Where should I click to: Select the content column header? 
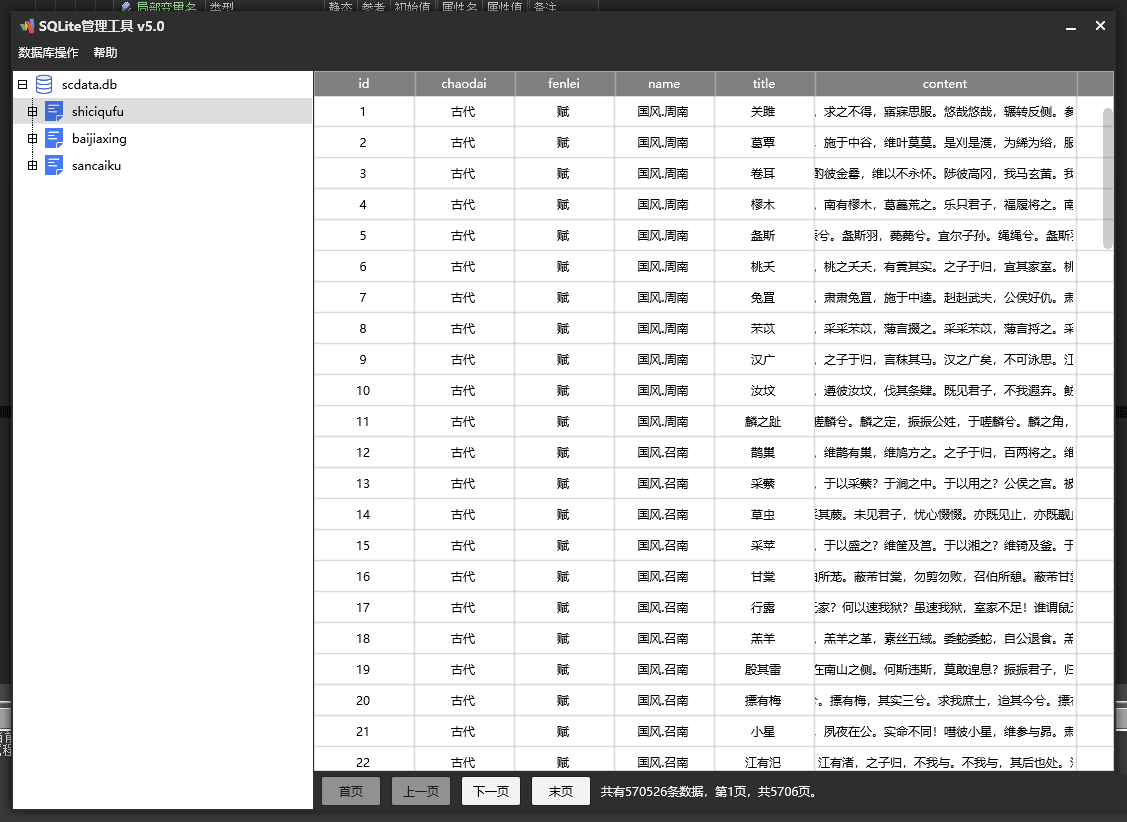944,83
